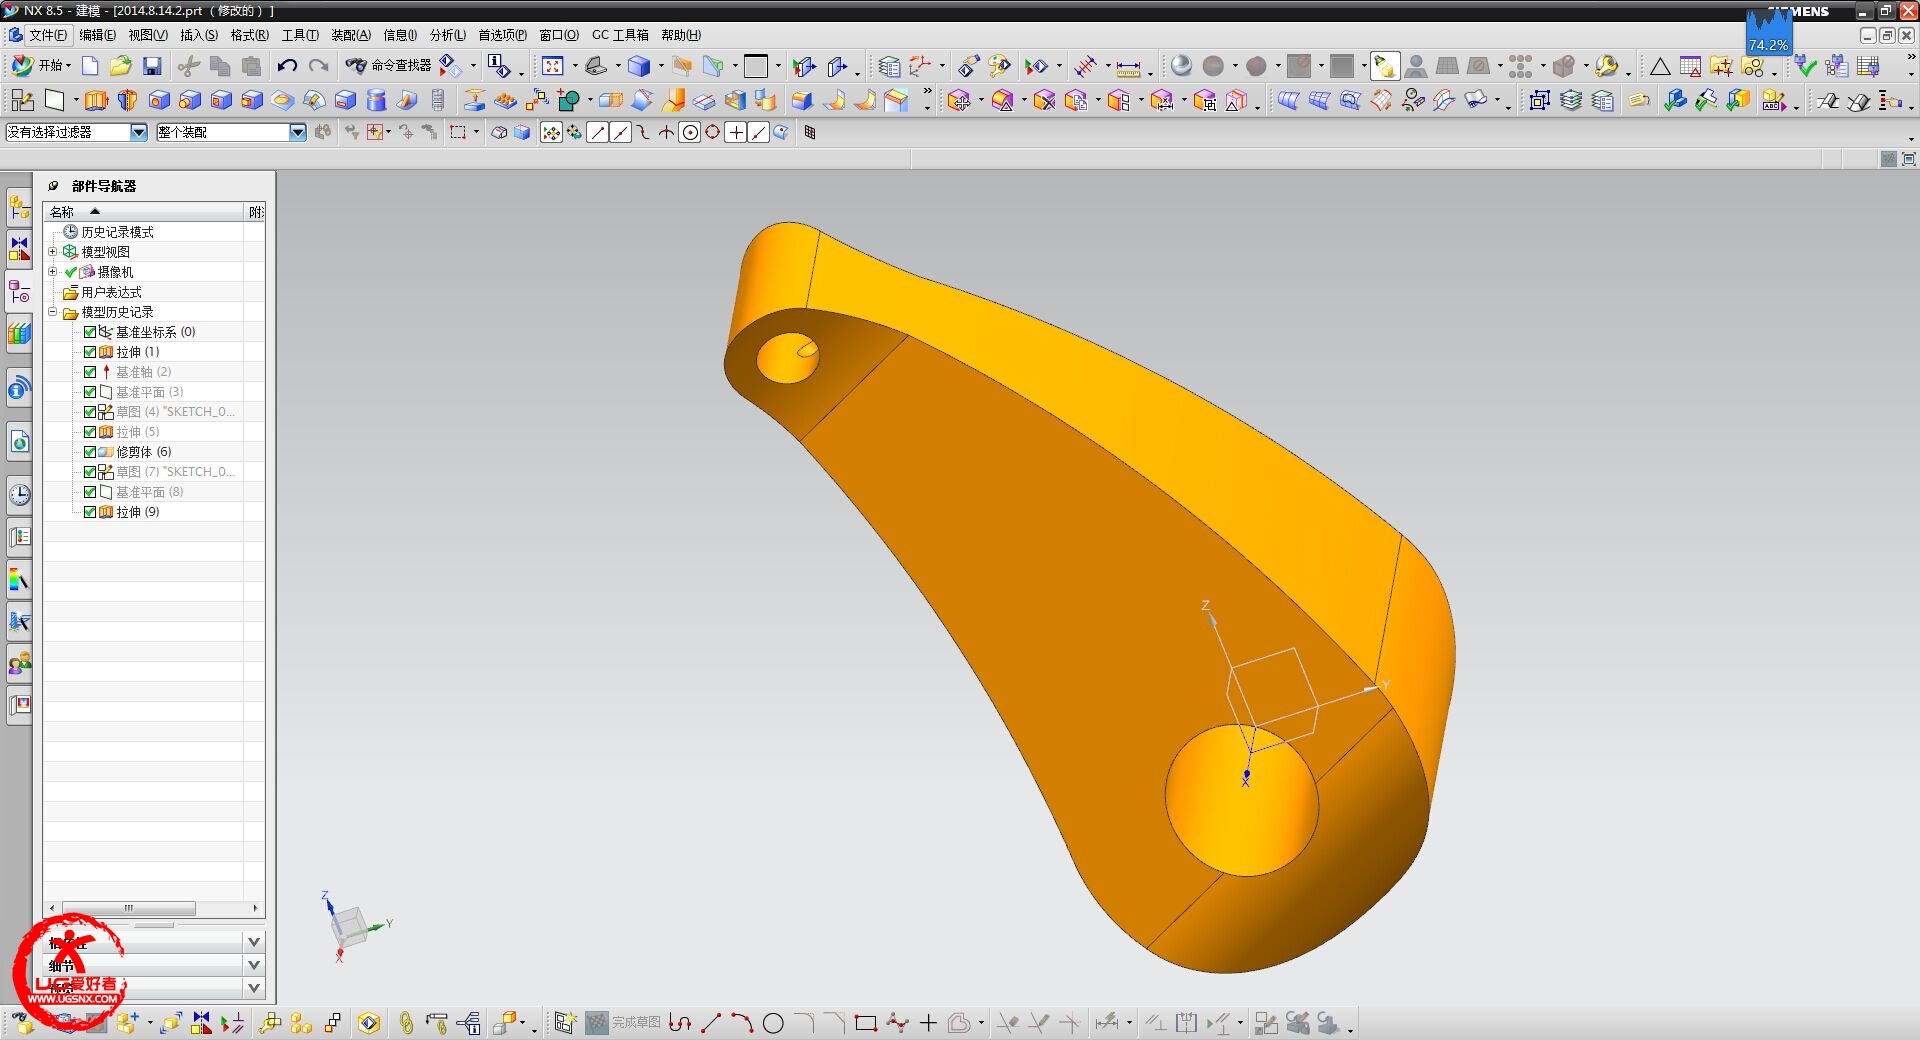Open the History clock sidebar tab
1920x1040 pixels.
coord(19,494)
